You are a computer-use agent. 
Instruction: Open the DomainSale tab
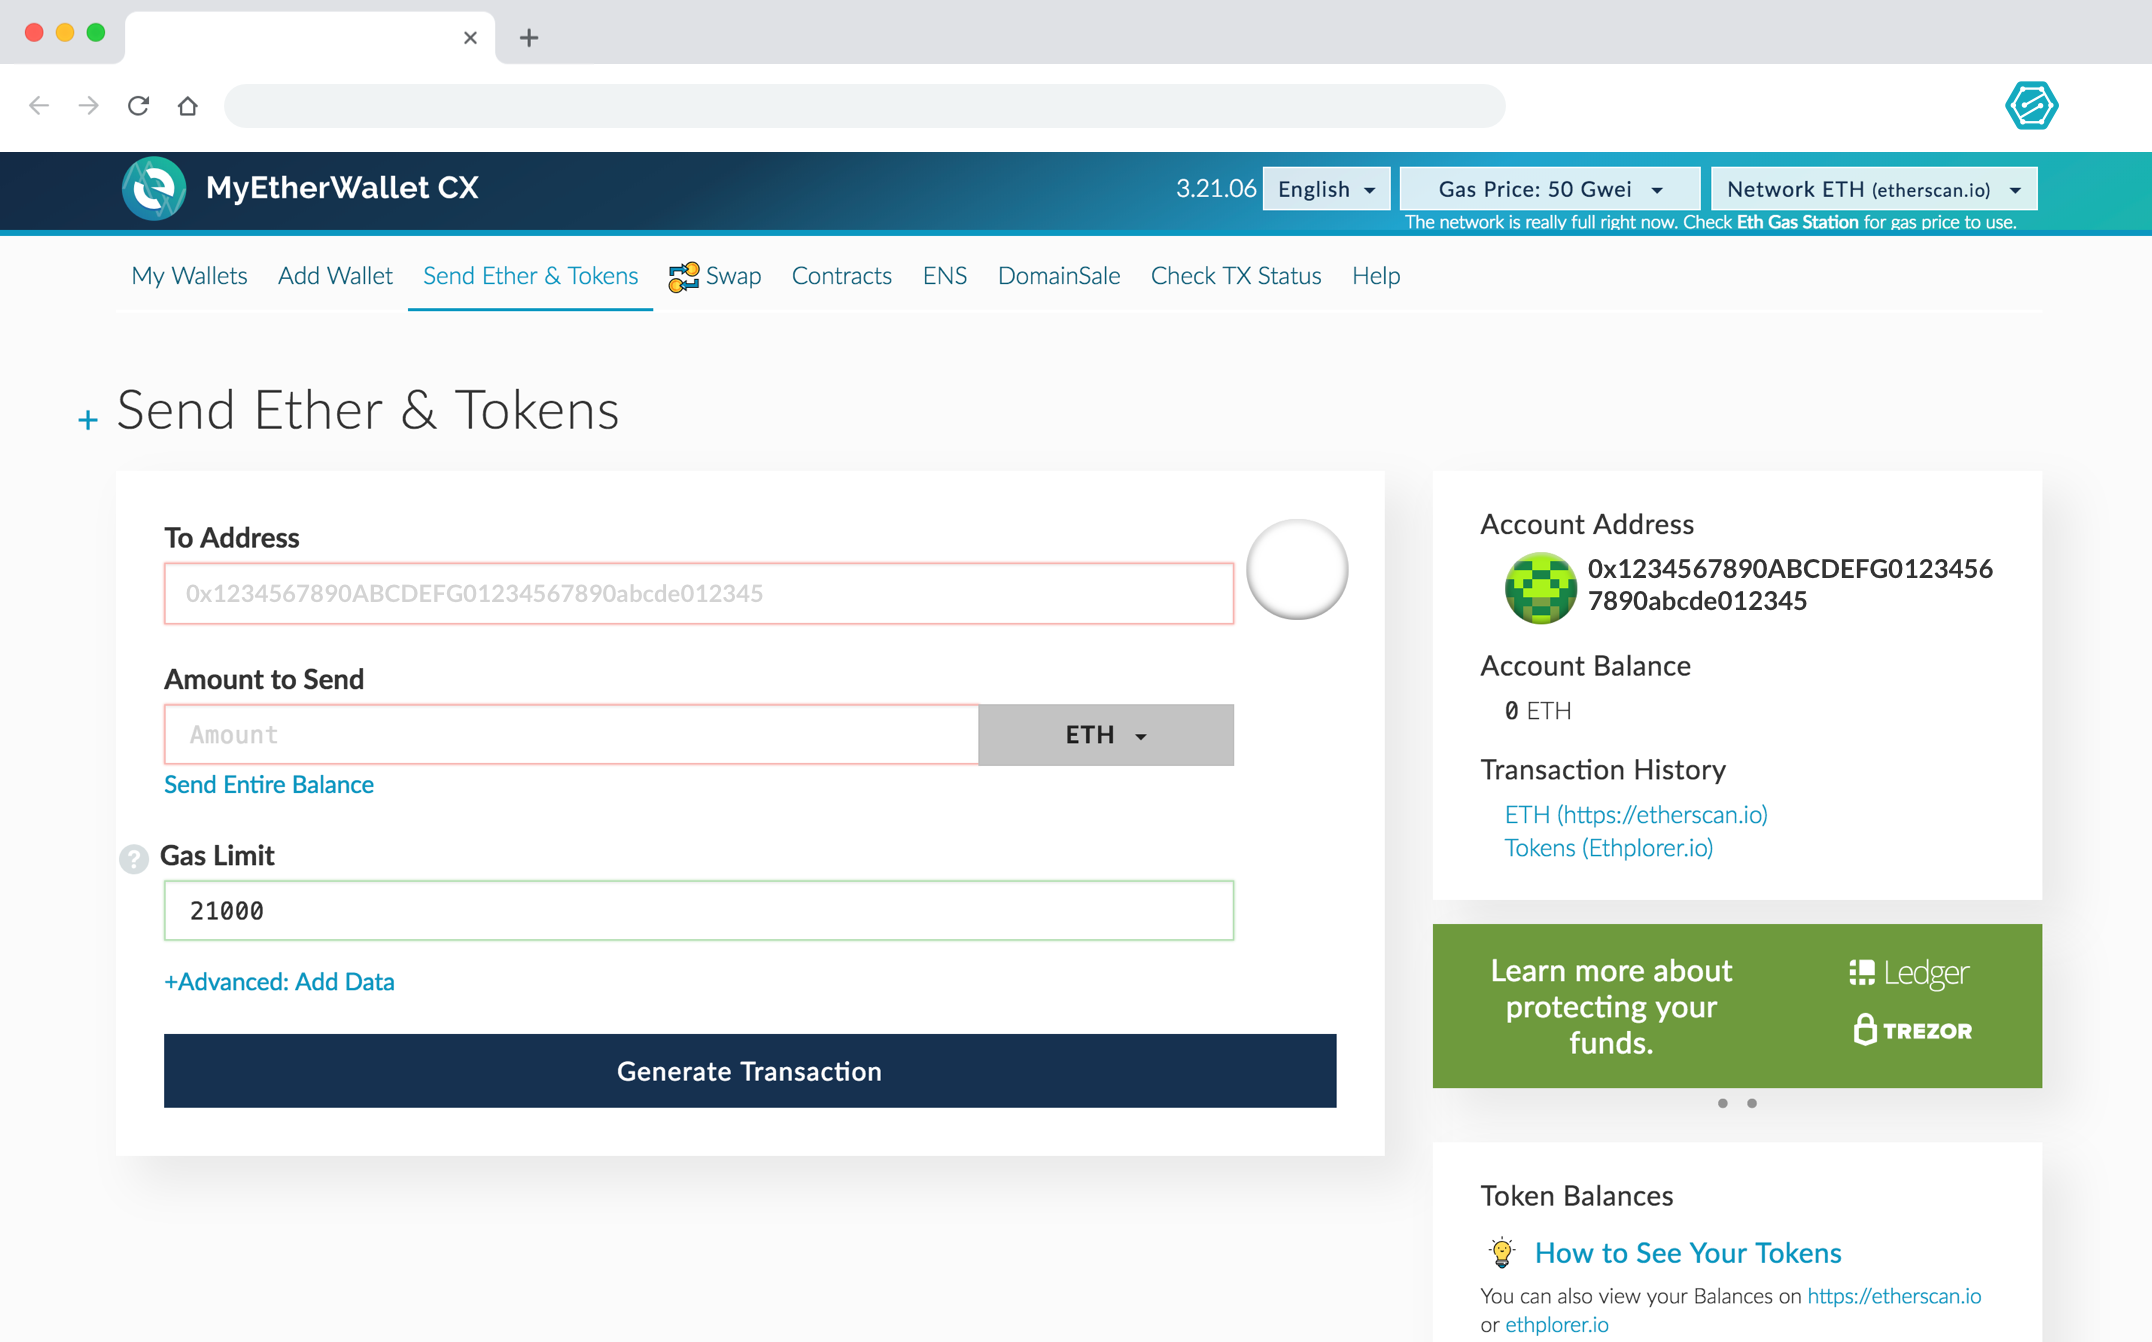coord(1058,276)
